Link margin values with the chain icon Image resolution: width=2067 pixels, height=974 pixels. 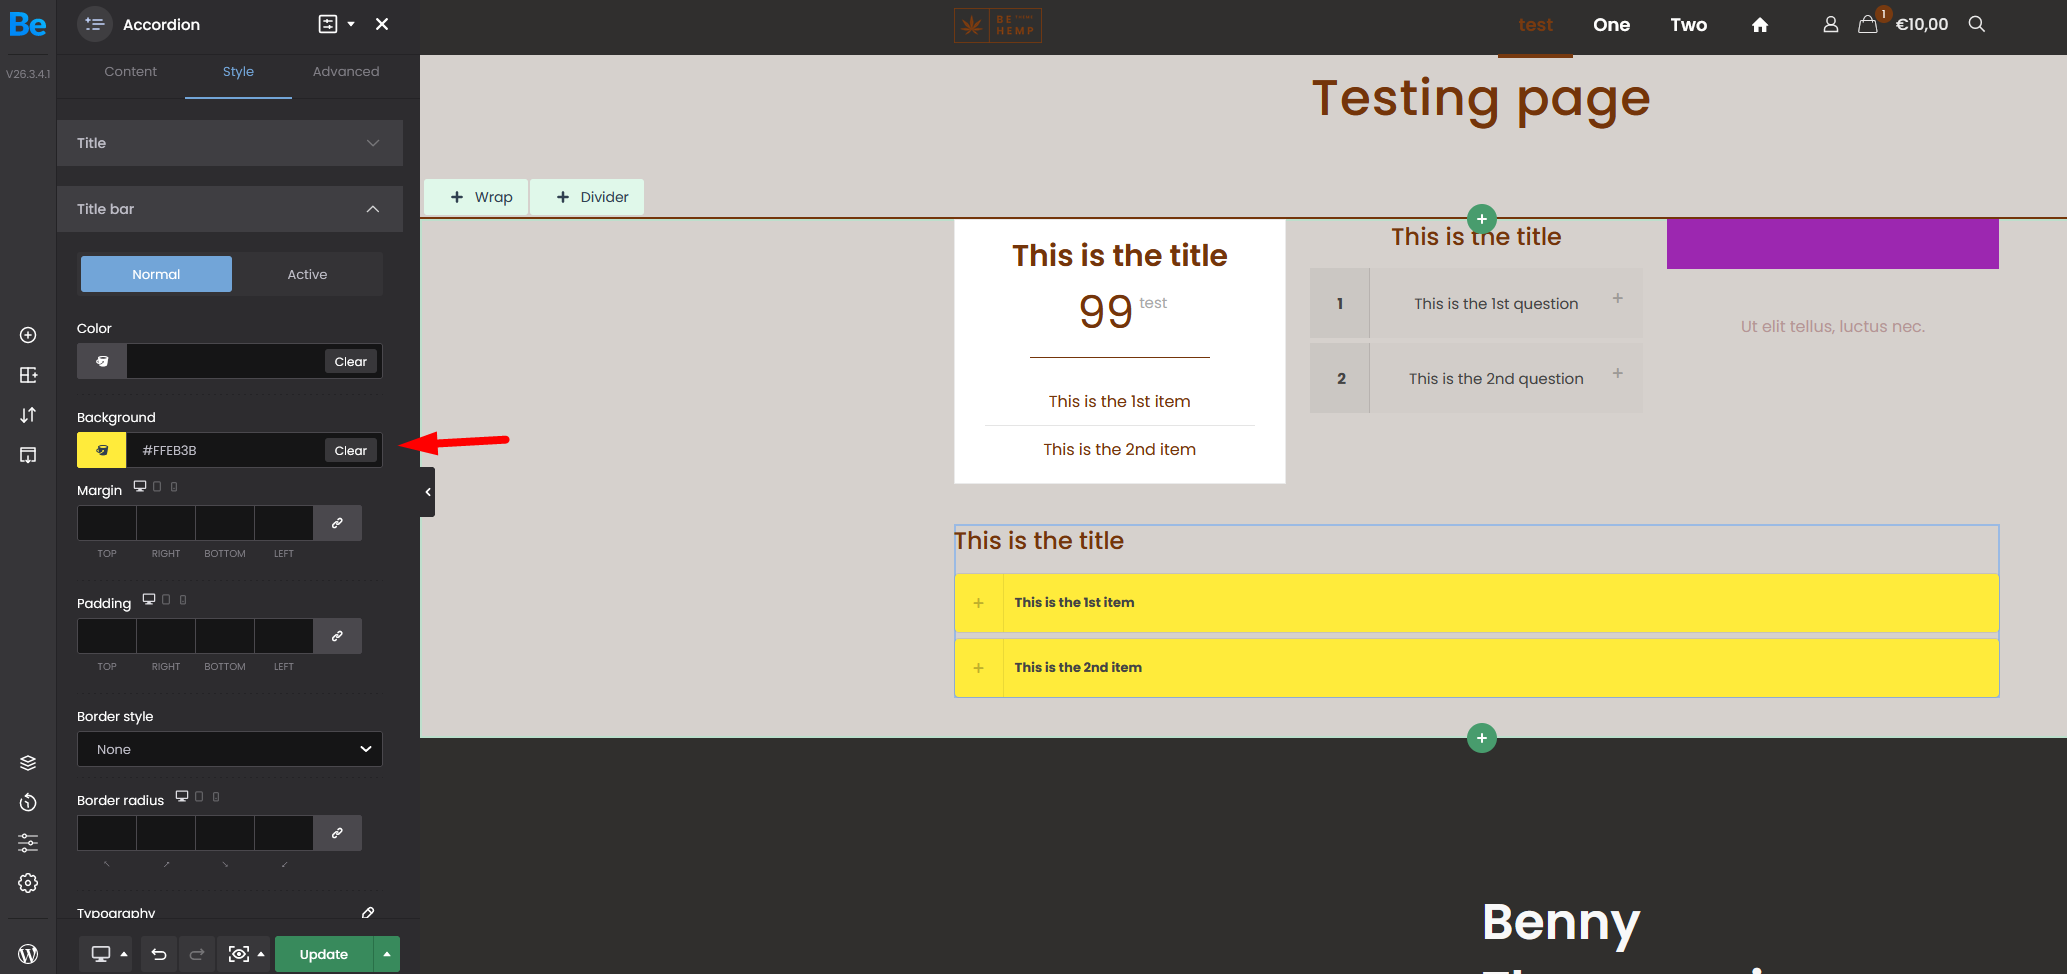click(337, 523)
